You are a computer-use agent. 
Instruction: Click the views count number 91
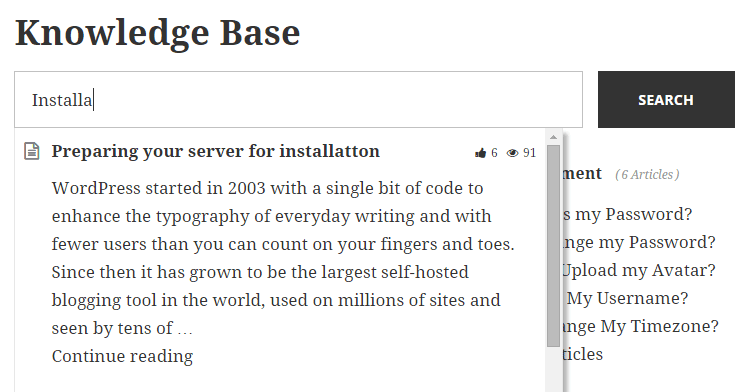point(529,153)
